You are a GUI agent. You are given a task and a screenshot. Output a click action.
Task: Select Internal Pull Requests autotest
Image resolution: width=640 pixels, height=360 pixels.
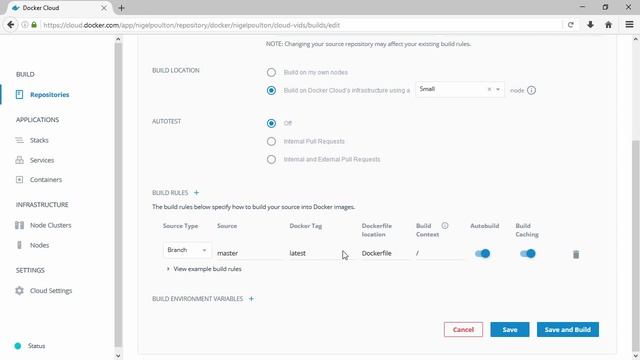coord(271,141)
